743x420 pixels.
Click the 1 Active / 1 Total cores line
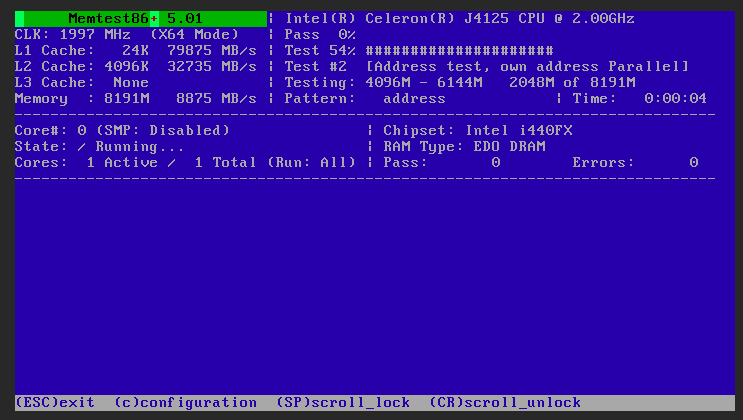pos(185,163)
